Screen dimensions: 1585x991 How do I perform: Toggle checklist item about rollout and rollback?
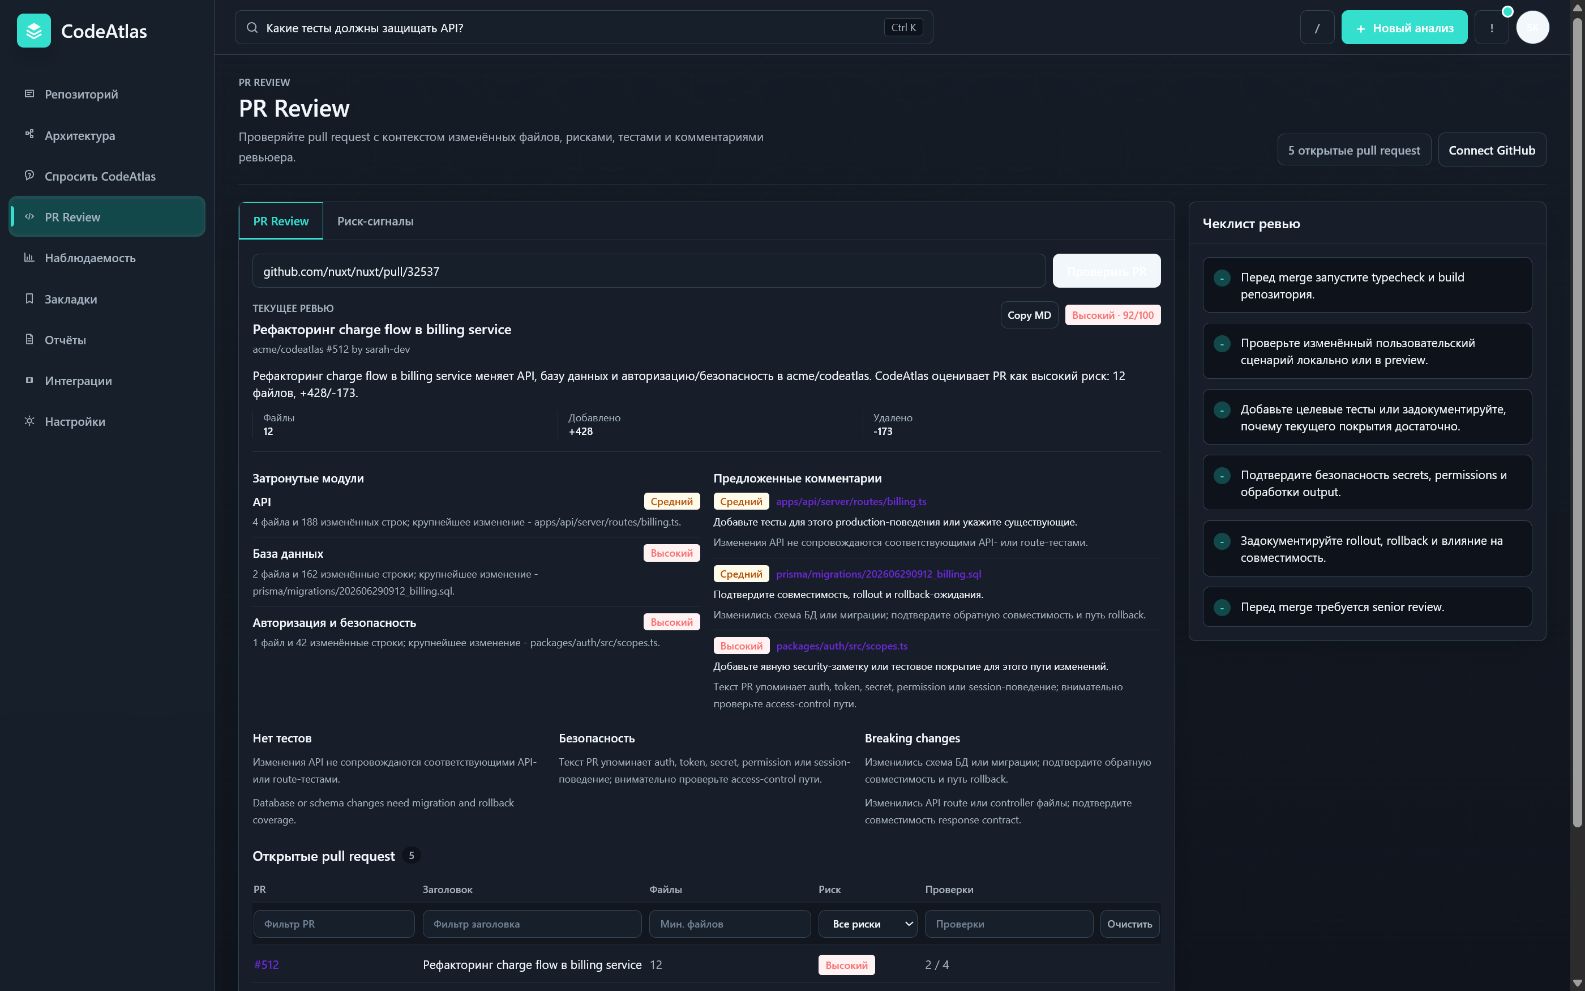pyautogui.click(x=1222, y=541)
